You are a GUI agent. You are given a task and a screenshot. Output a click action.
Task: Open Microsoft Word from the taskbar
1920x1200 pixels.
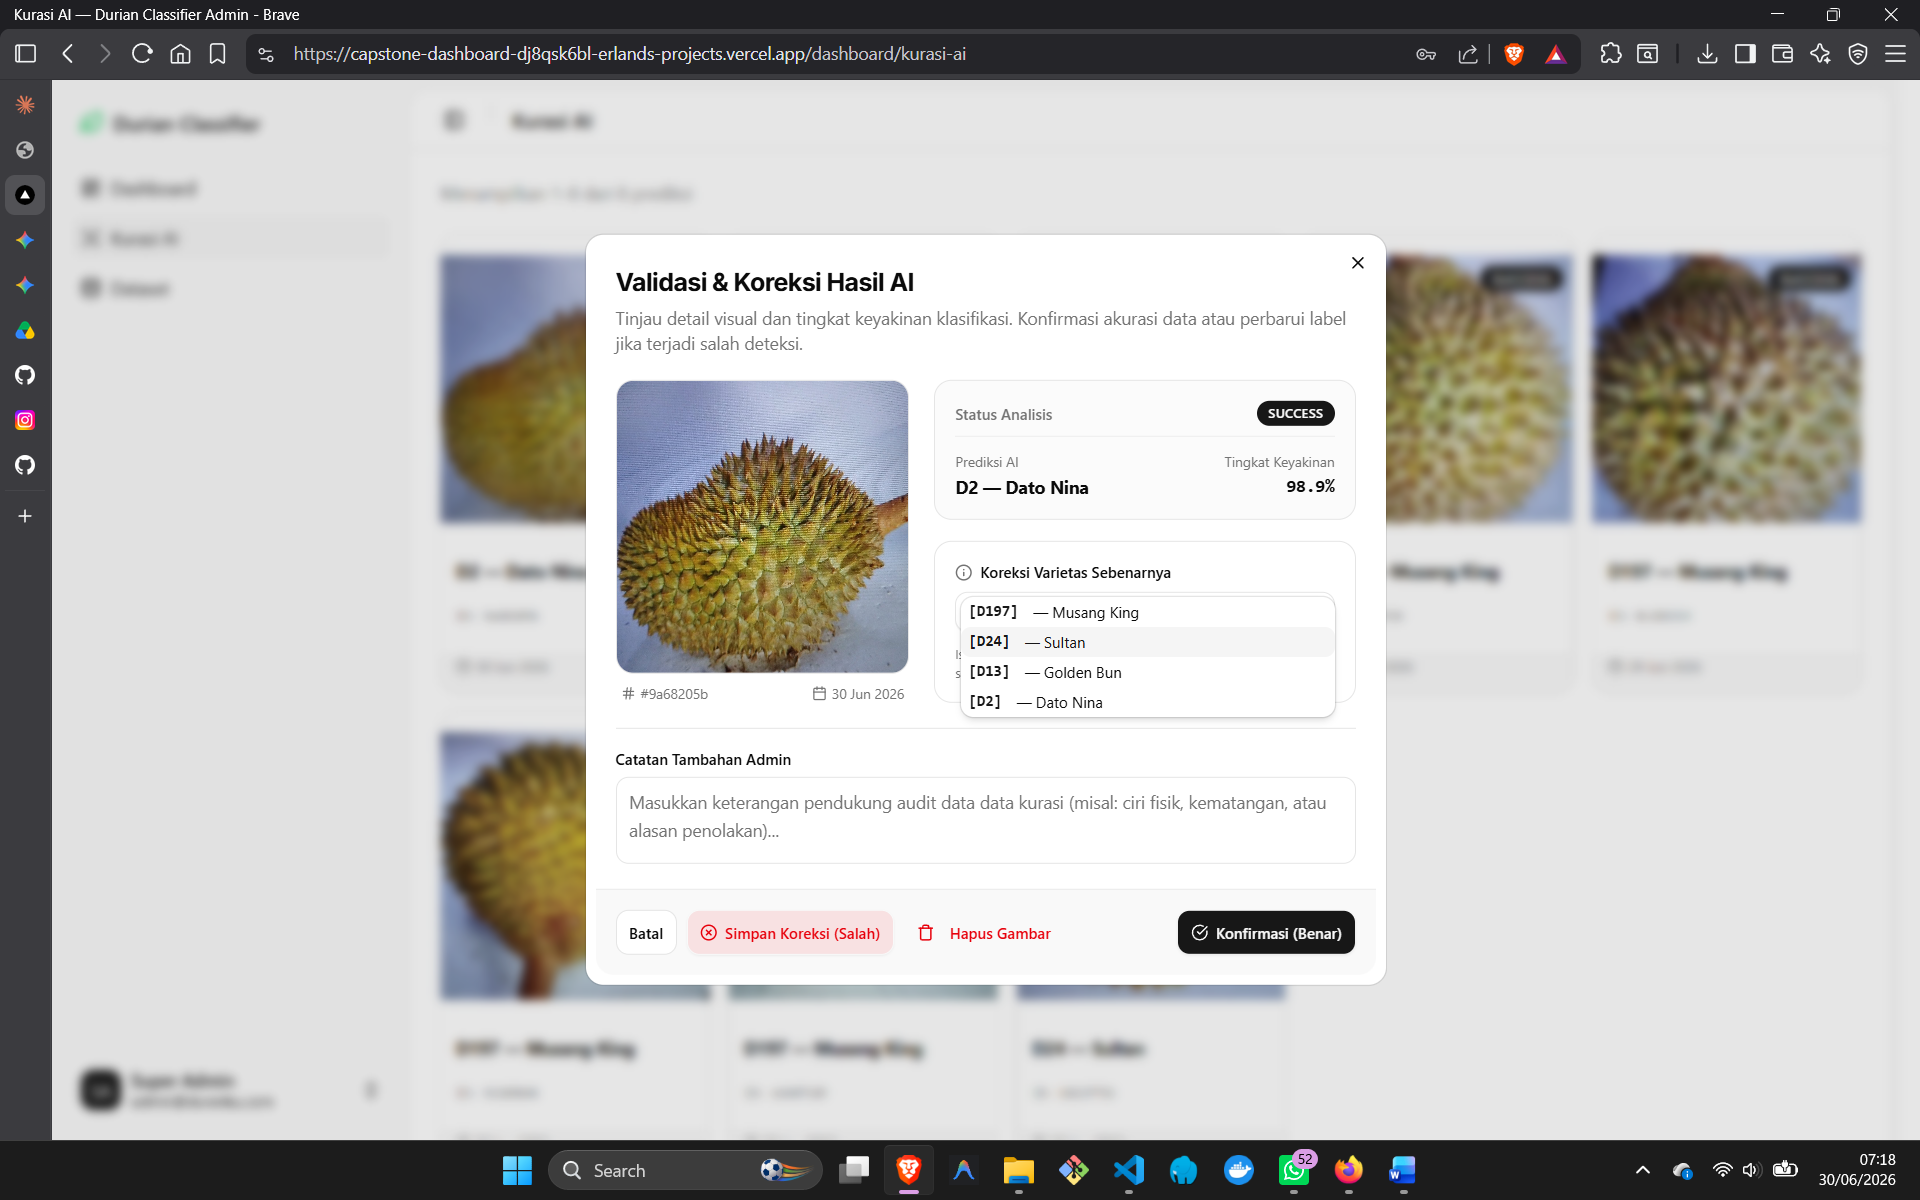point(1403,1170)
